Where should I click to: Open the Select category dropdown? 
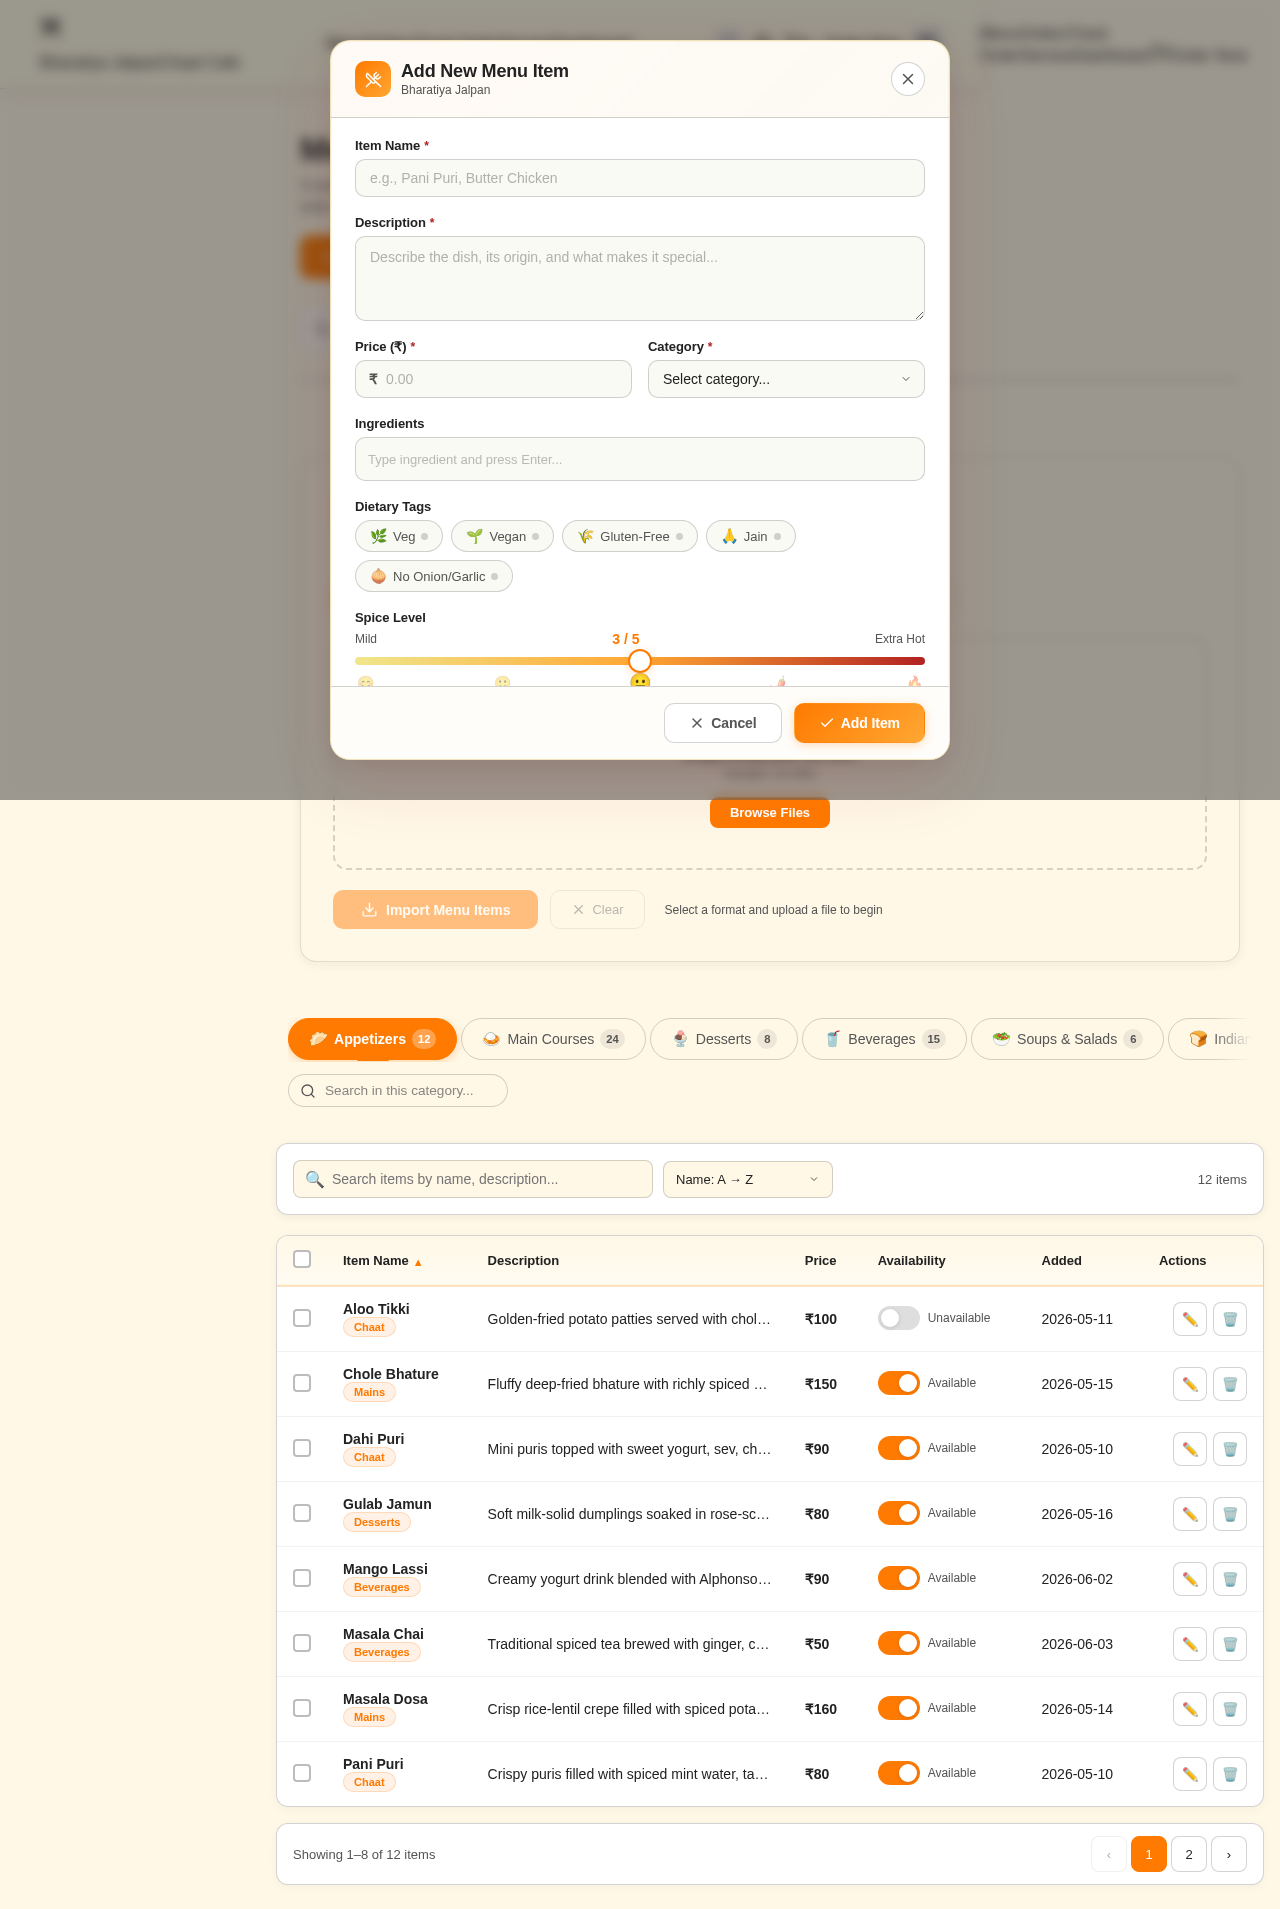(x=786, y=379)
